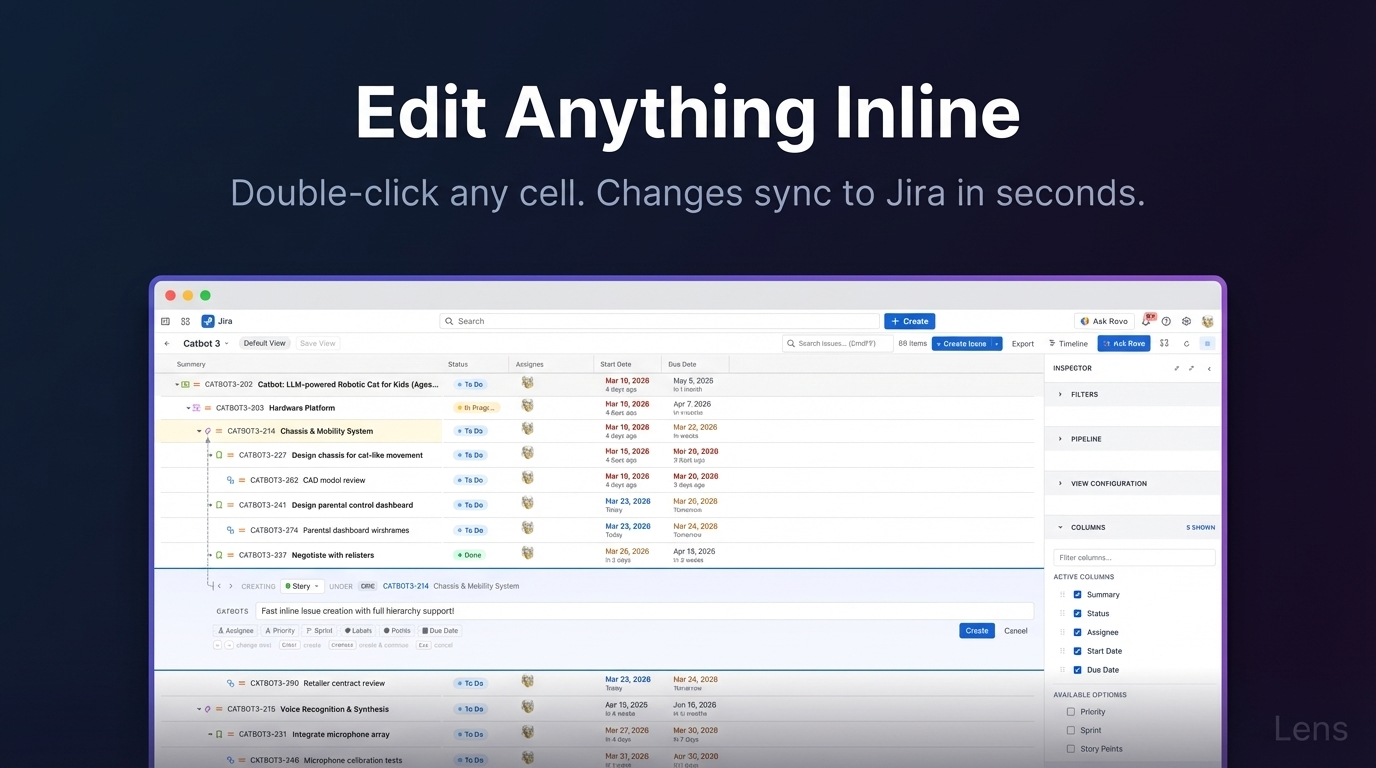The image size is (1376, 768).
Task: Open the notifications bell icon
Action: point(1146,321)
